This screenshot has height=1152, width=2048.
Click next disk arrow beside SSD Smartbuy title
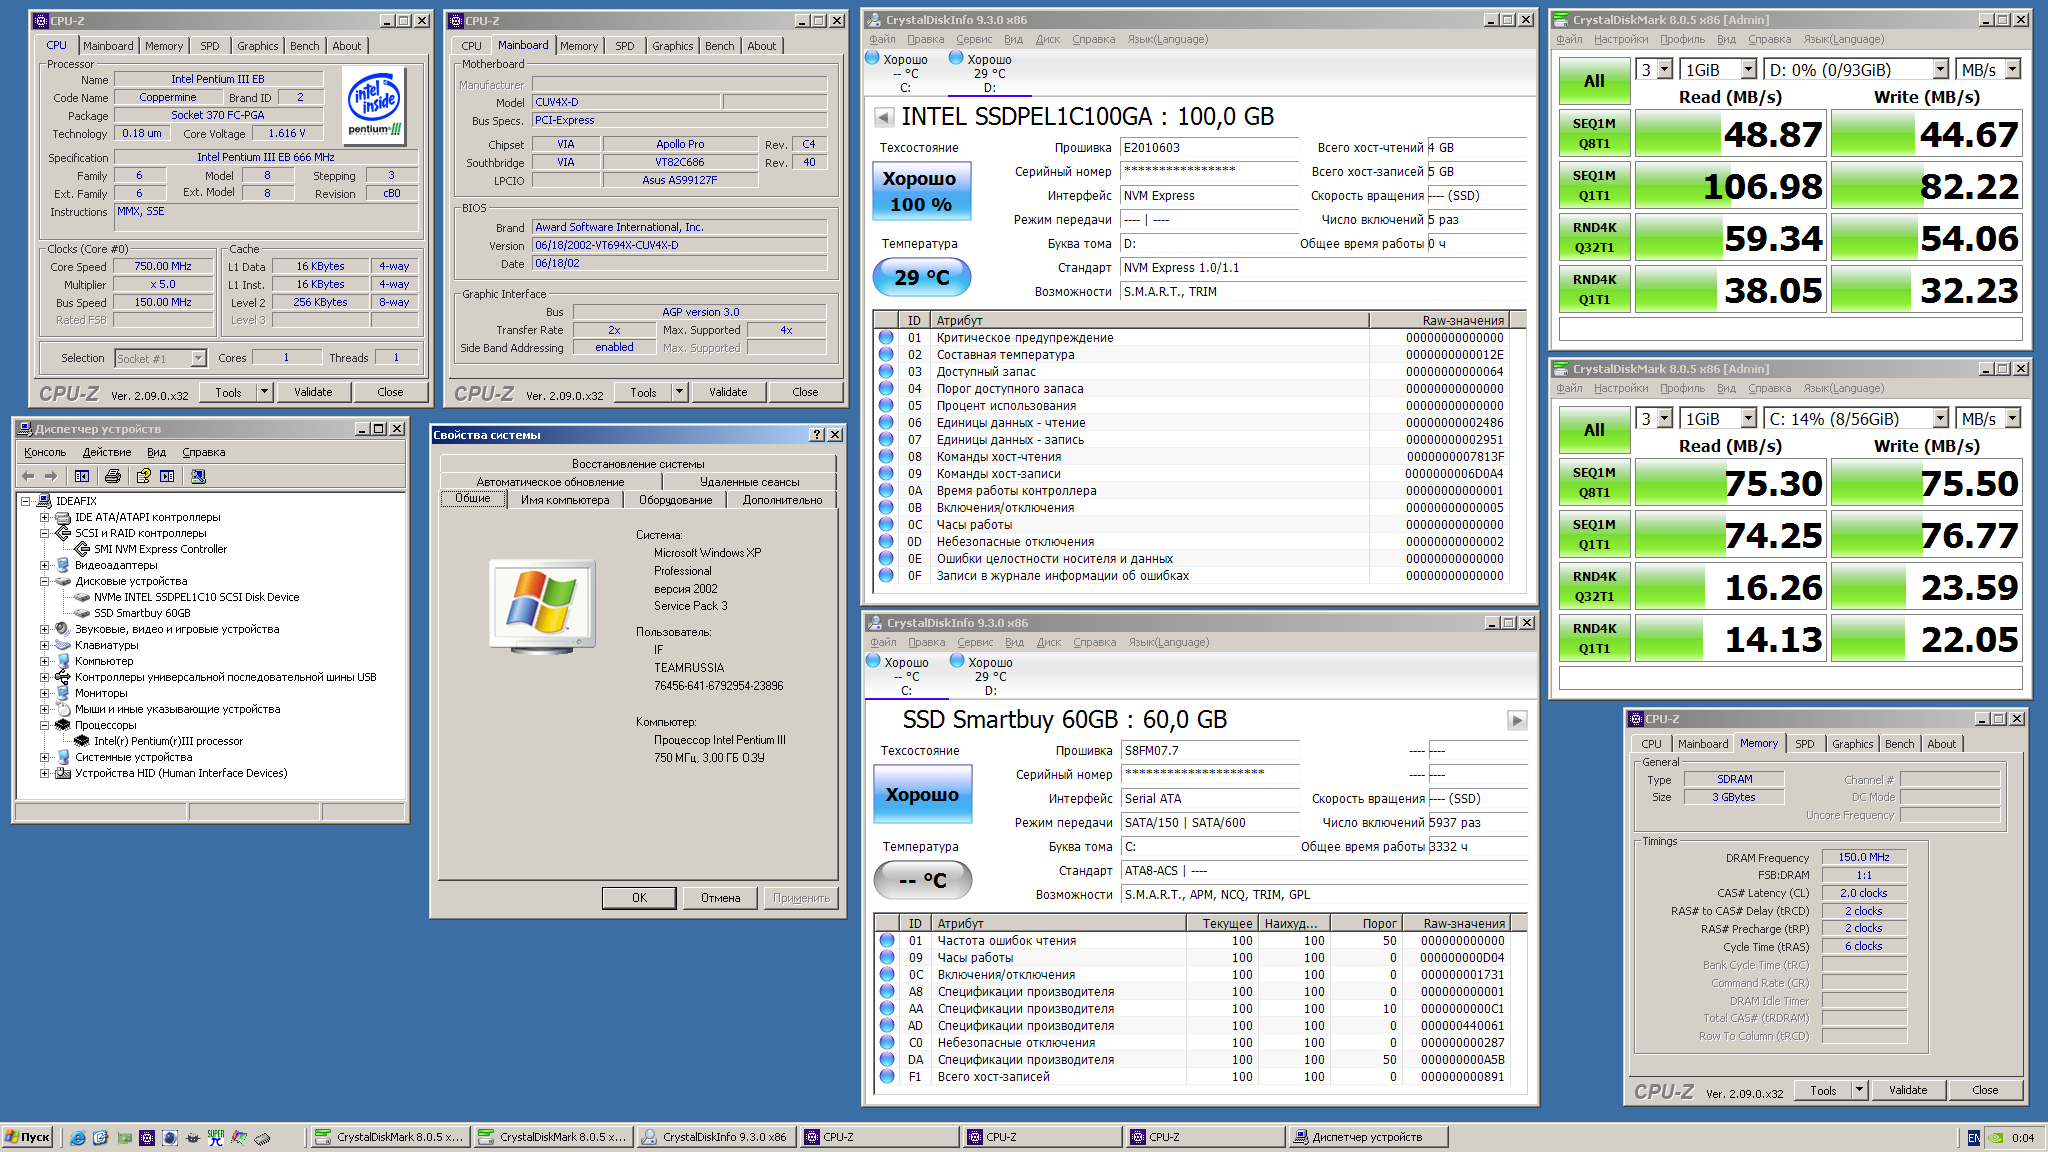(1516, 720)
